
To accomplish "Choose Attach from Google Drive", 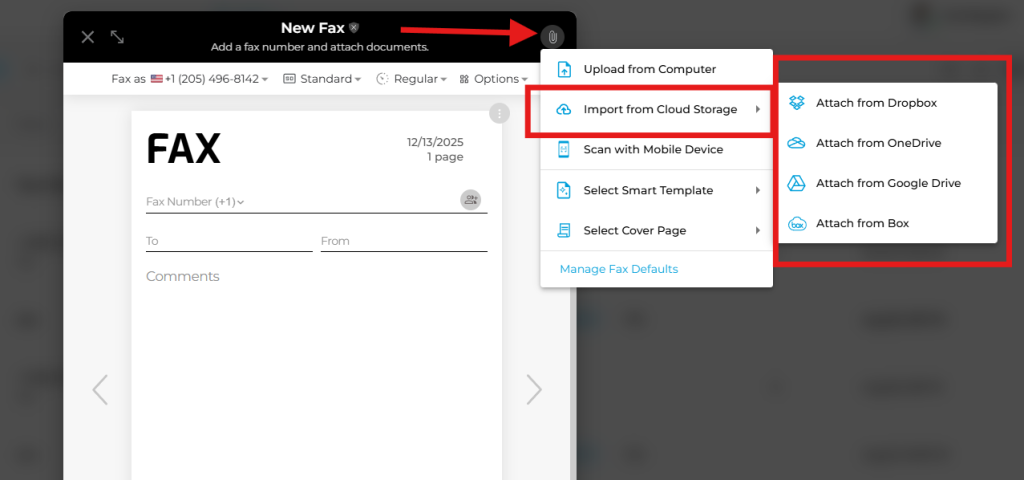I will [x=888, y=184].
